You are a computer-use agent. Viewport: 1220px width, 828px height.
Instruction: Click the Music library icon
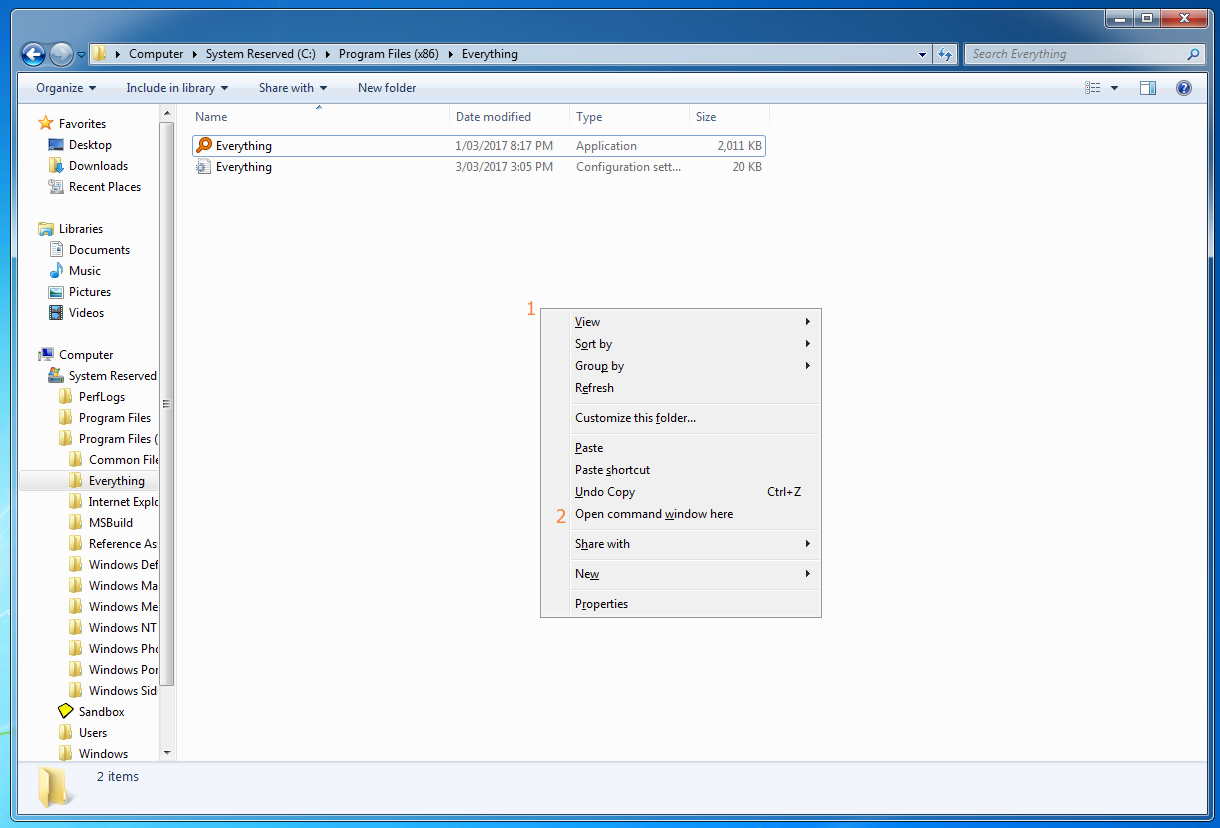56,271
